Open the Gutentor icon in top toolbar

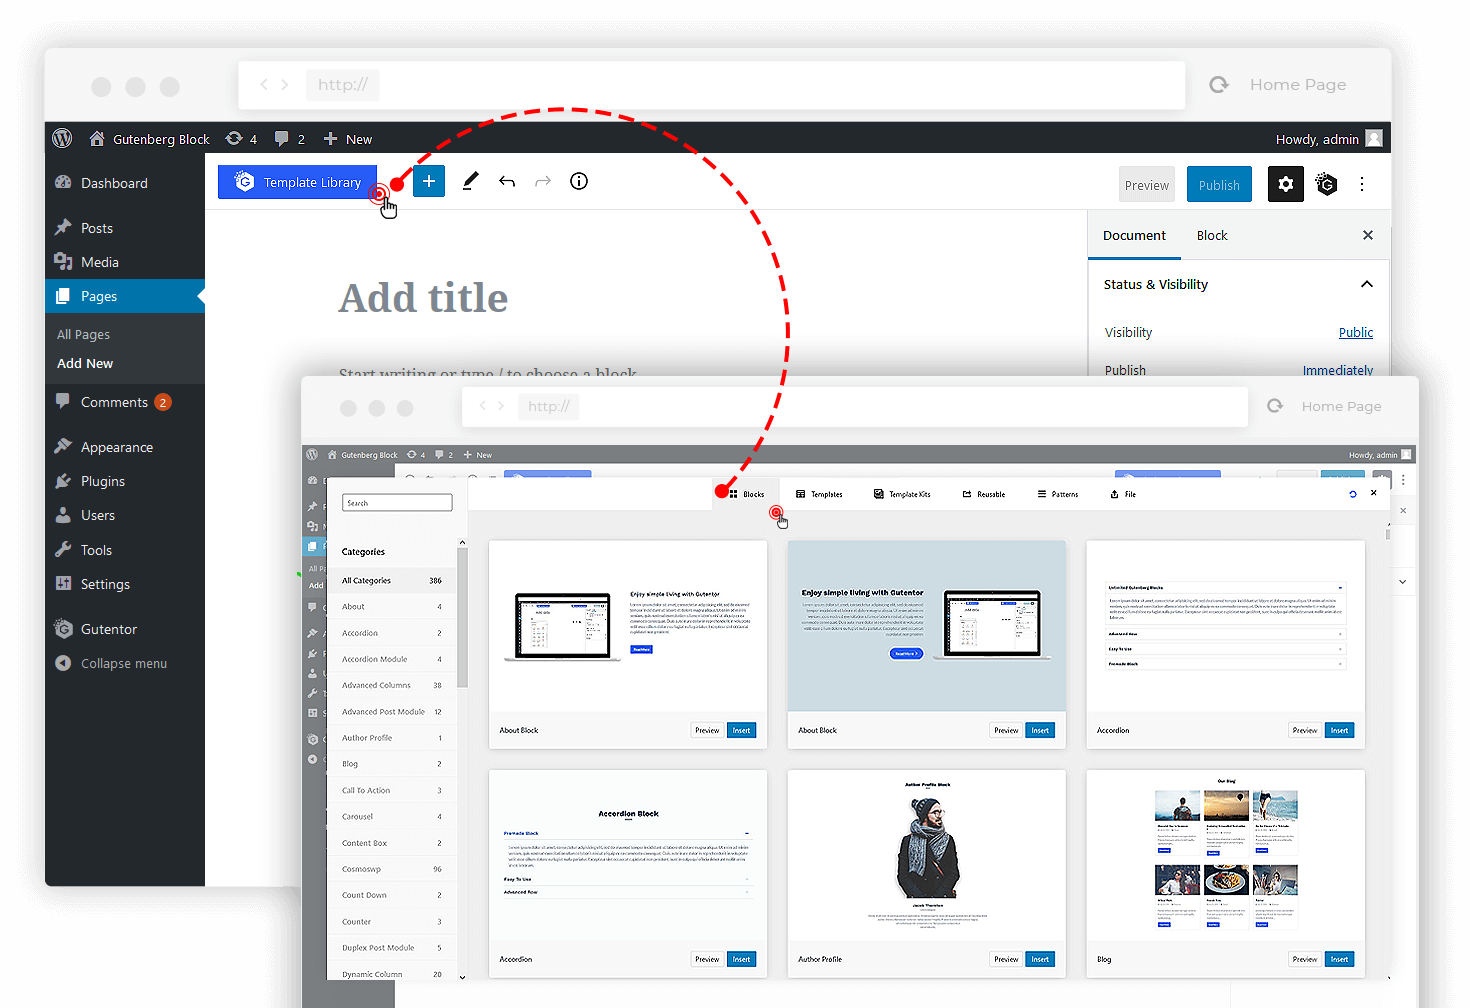(x=1326, y=184)
